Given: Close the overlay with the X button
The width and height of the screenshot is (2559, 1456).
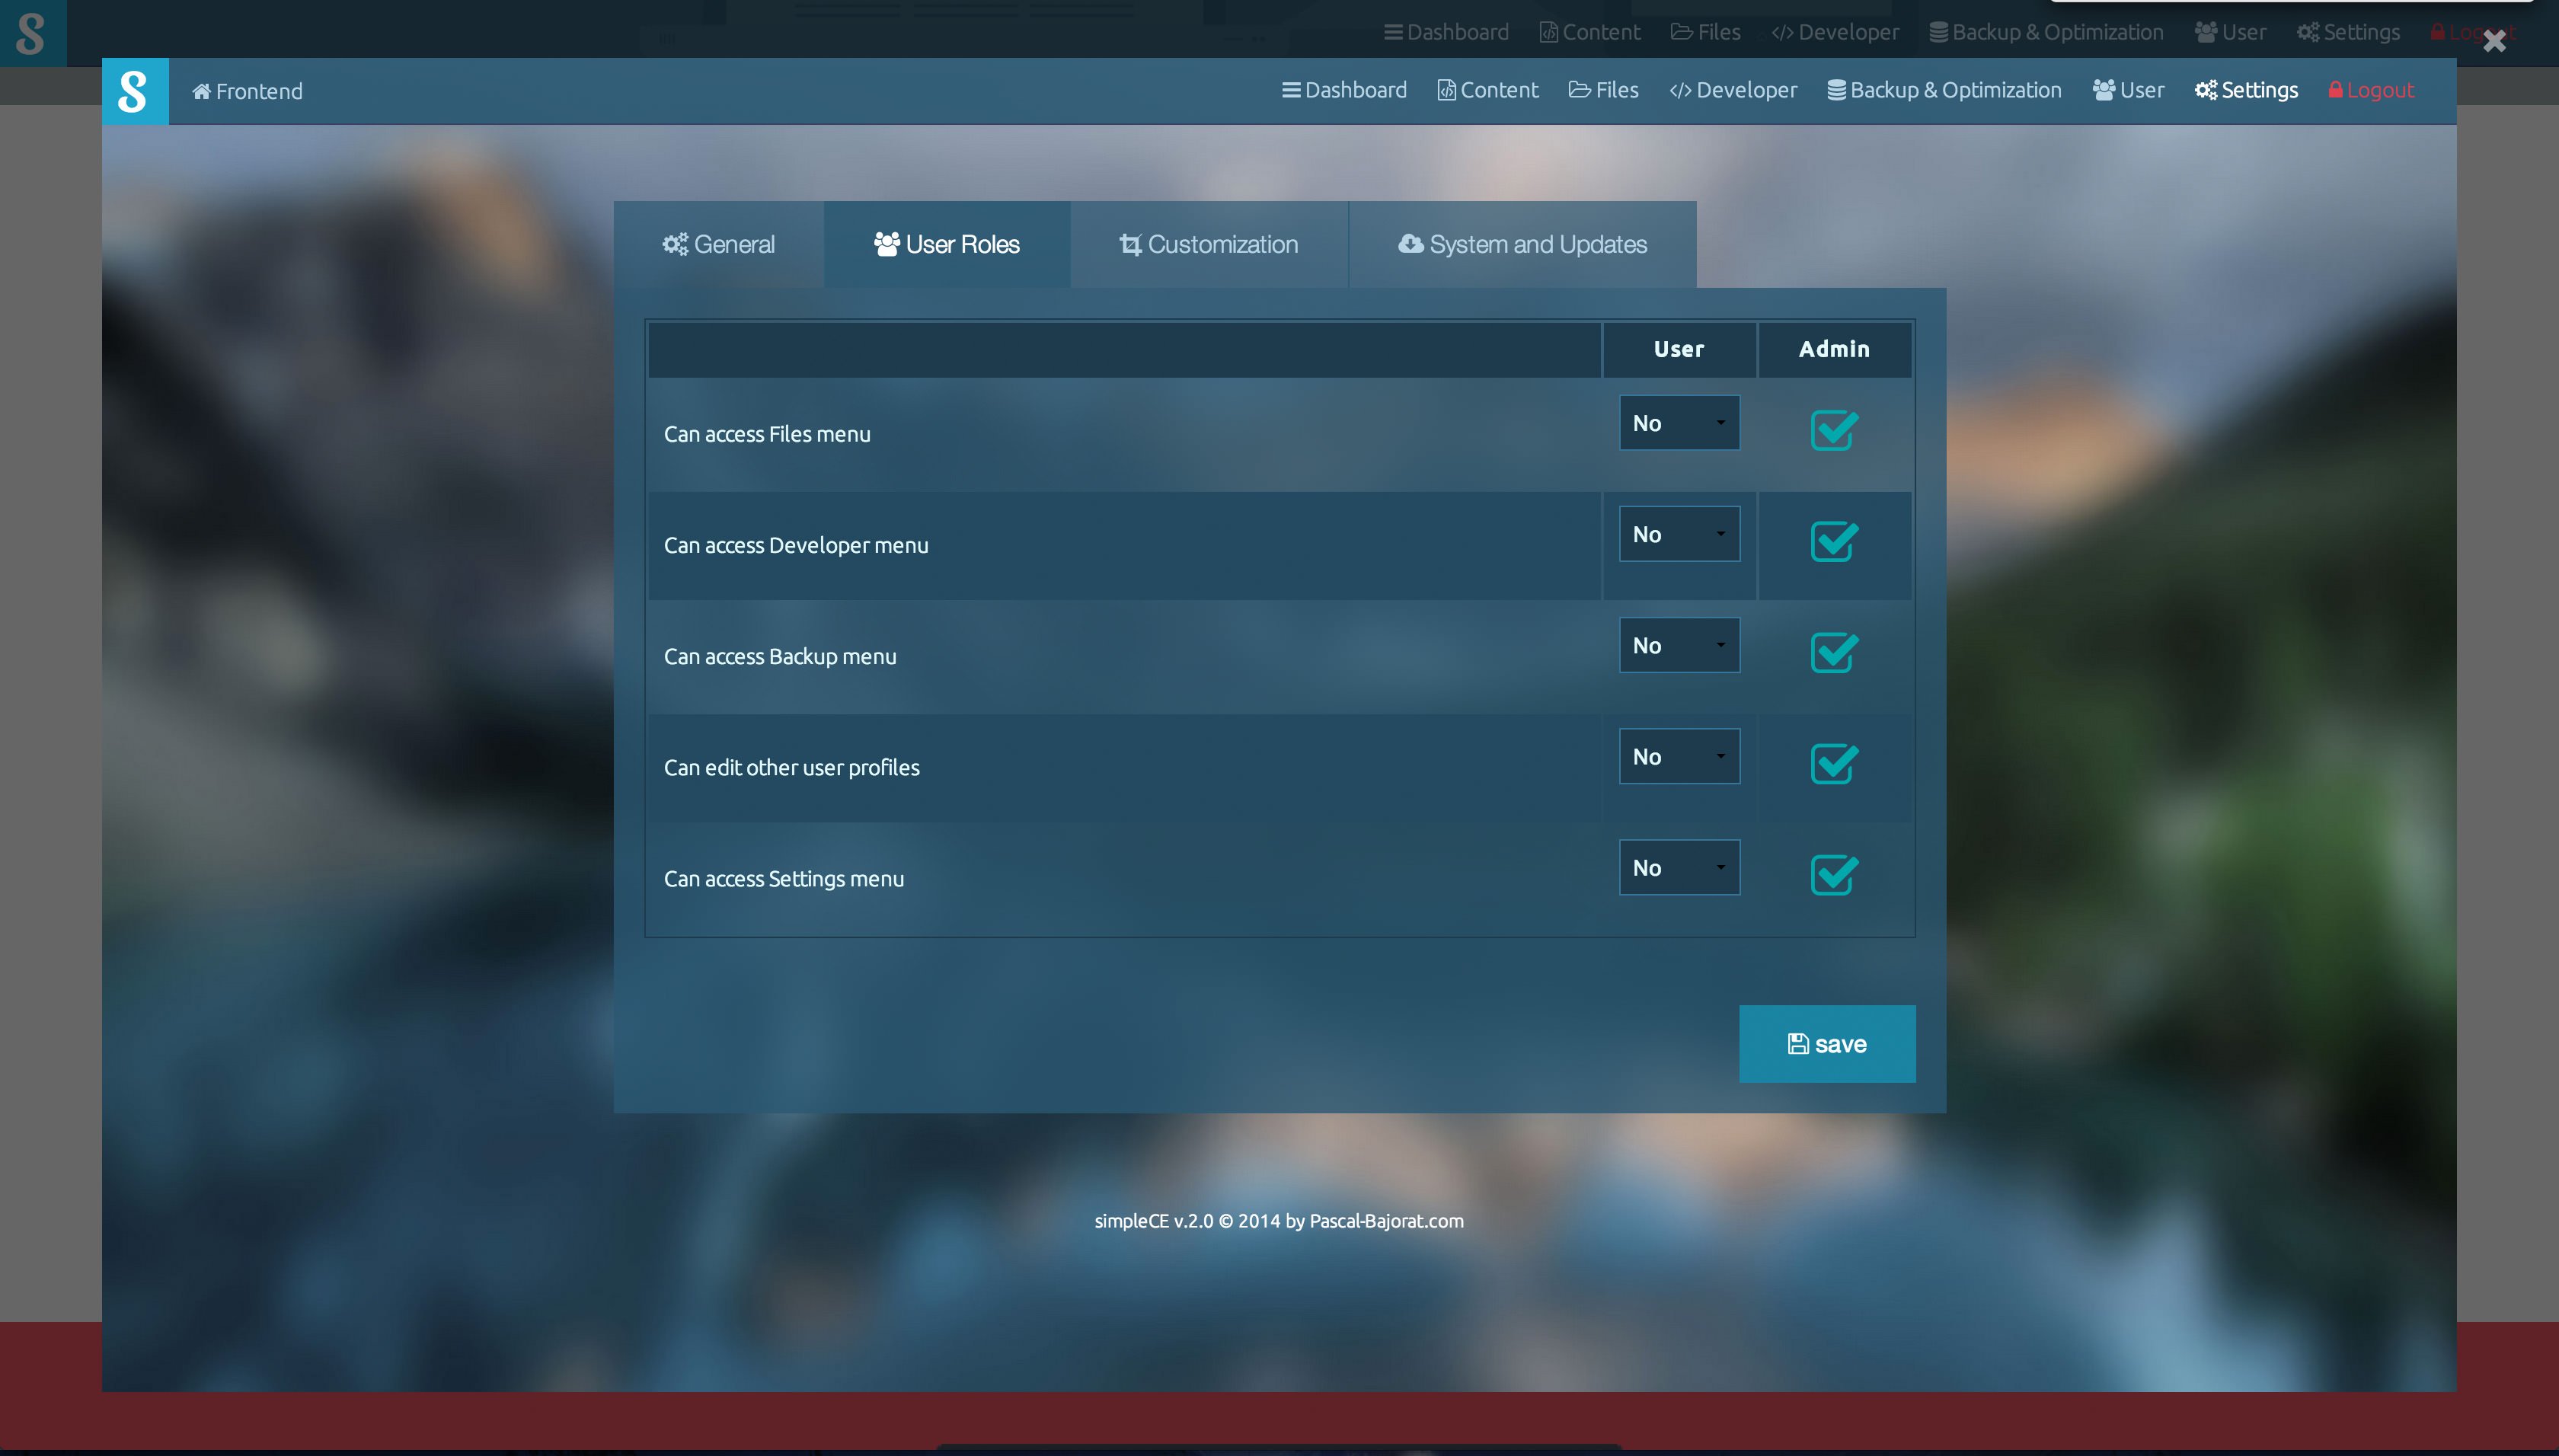Looking at the screenshot, I should [2493, 41].
